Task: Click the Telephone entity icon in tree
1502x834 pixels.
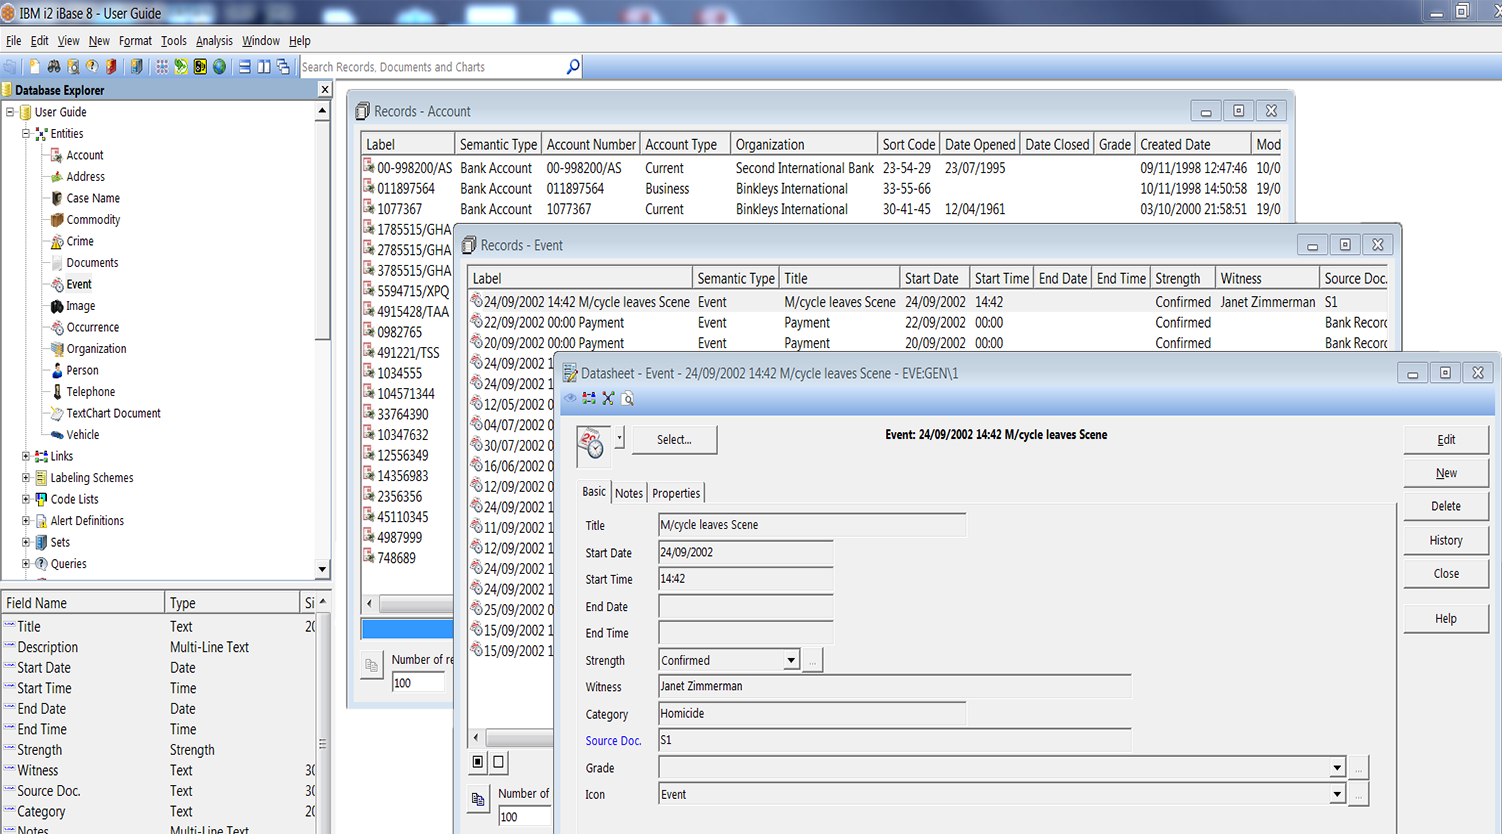Action: coord(57,392)
